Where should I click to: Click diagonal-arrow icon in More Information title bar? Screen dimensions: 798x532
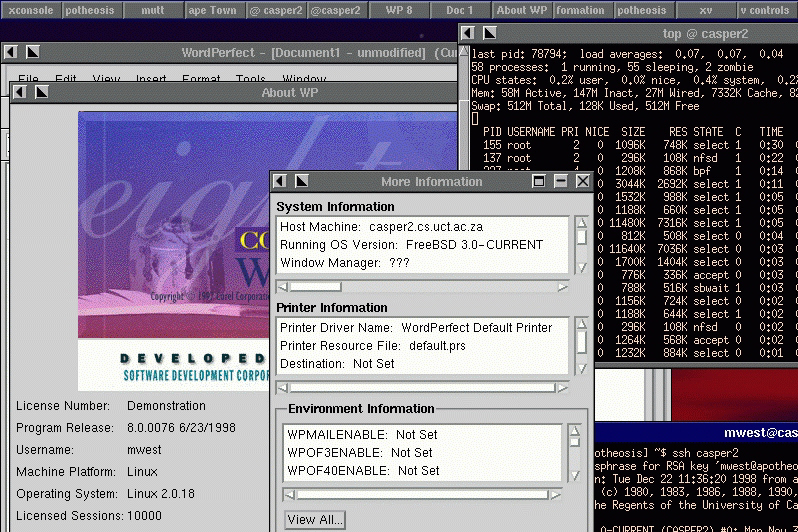point(302,182)
